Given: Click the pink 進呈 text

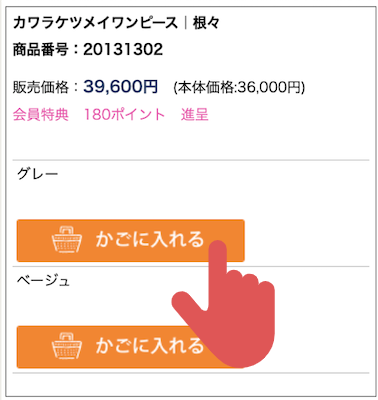Looking at the screenshot, I should pos(195,115).
